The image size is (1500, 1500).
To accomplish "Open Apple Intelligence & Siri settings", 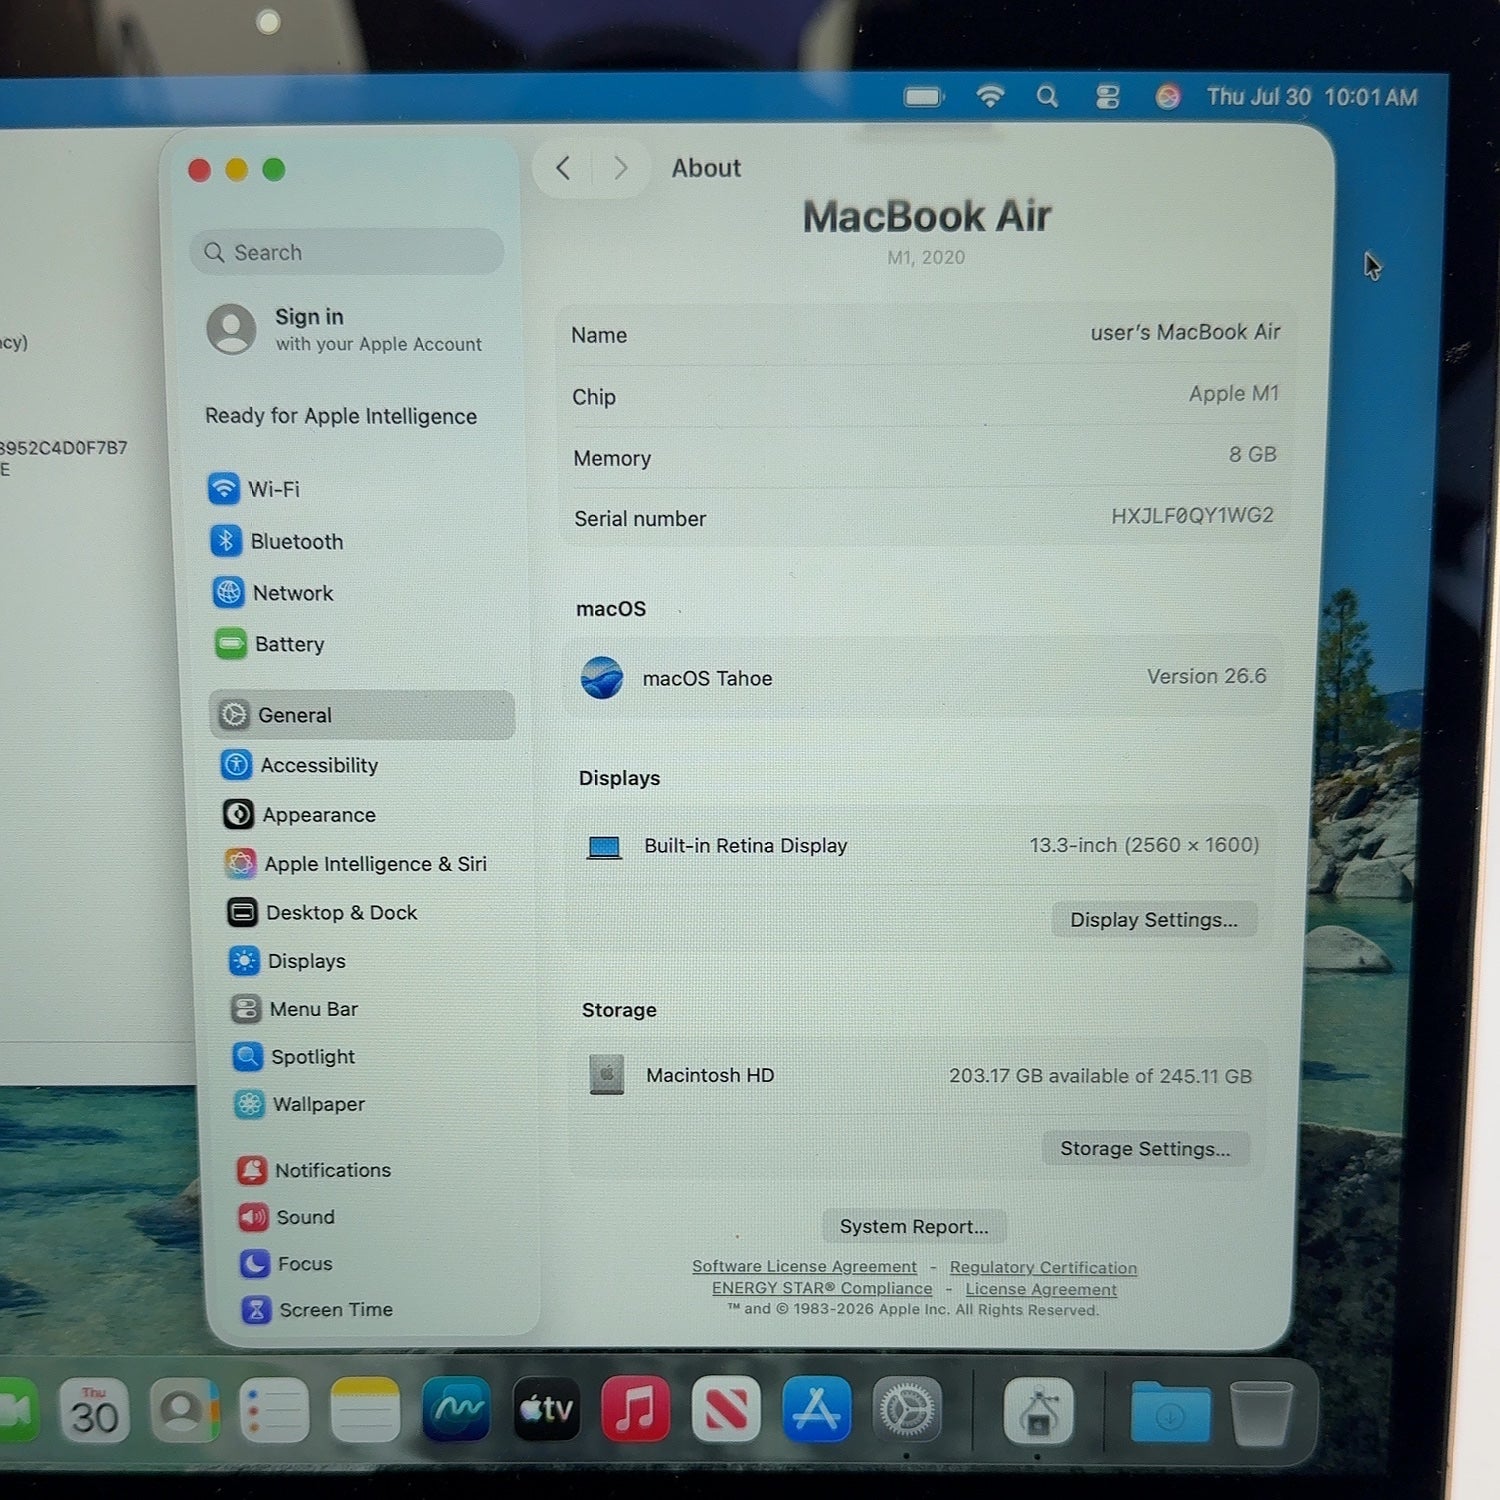I will pyautogui.click(x=357, y=864).
